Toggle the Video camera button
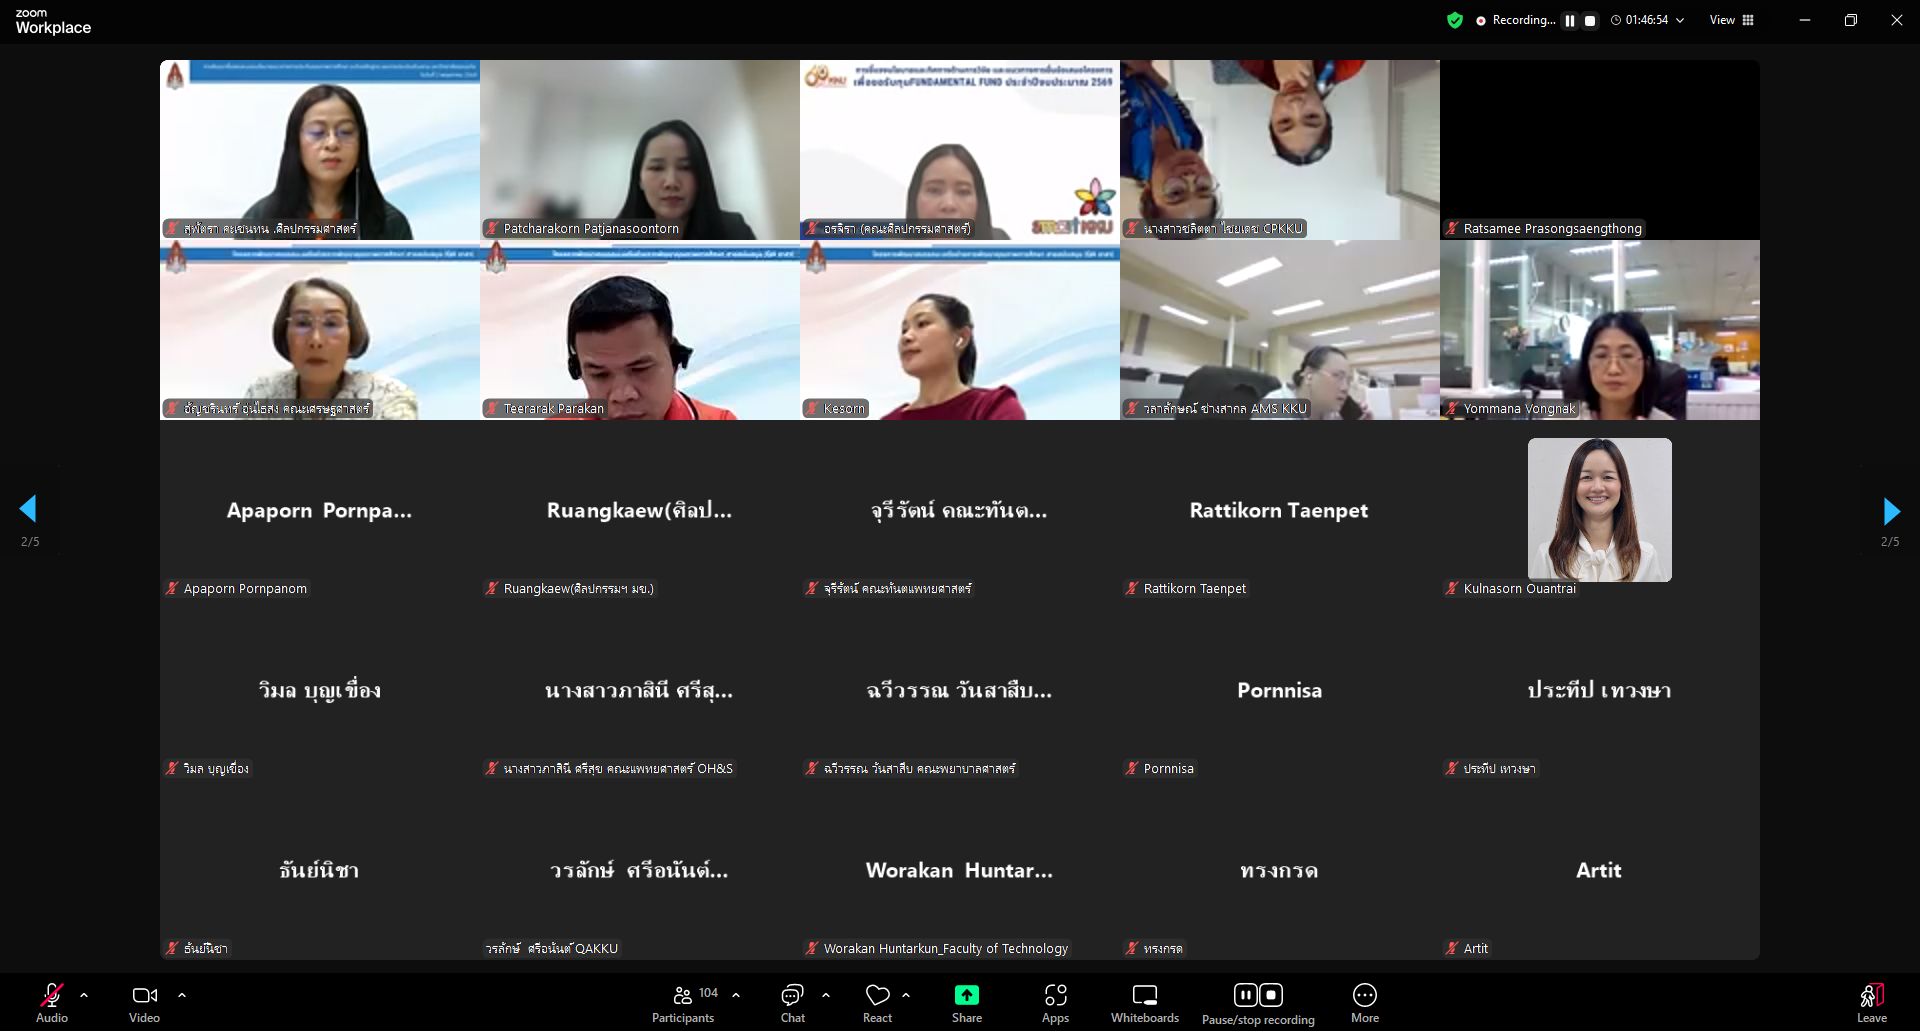Screen dimensions: 1920x1032 click(144, 1003)
